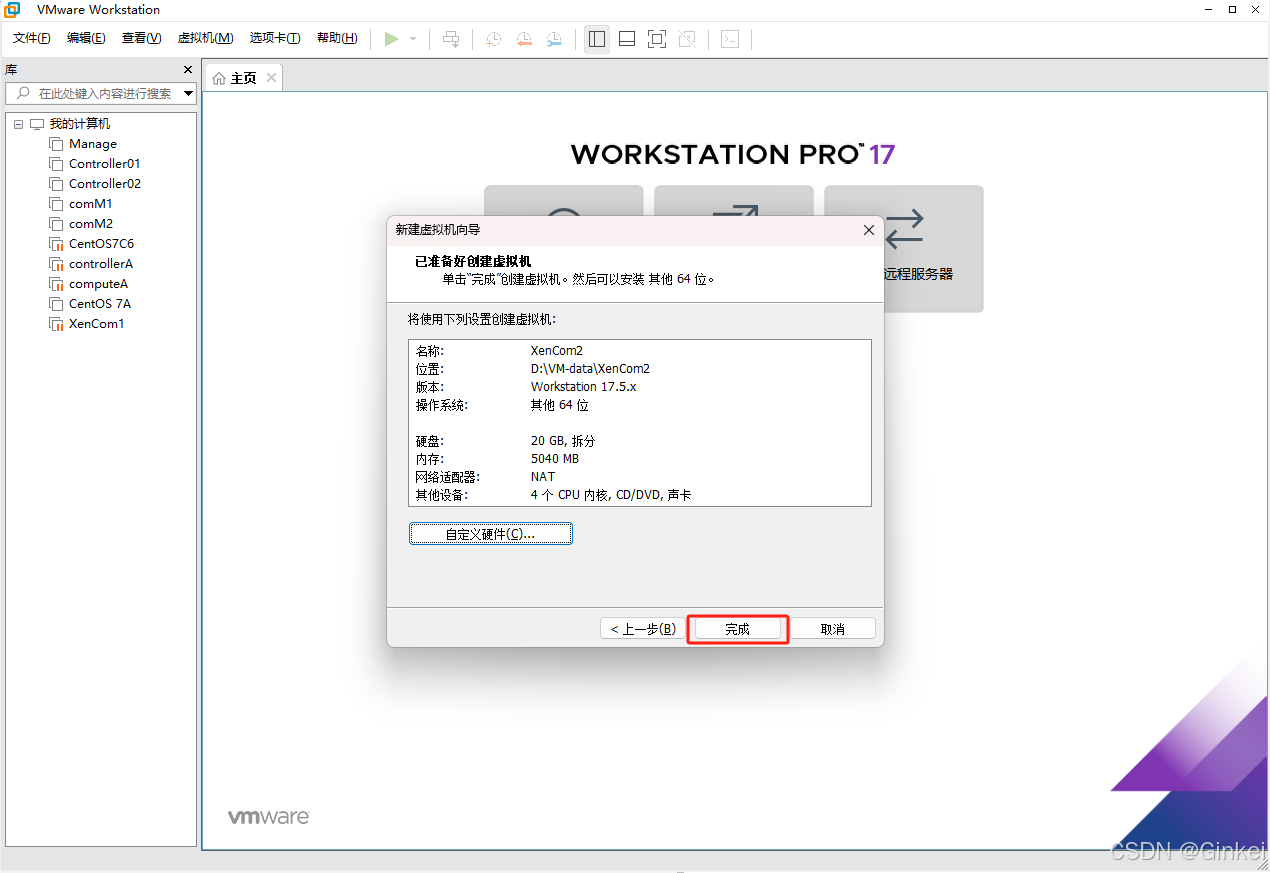Toggle the thumbnail bar view icon
This screenshot has width=1270, height=873.
tap(627, 39)
